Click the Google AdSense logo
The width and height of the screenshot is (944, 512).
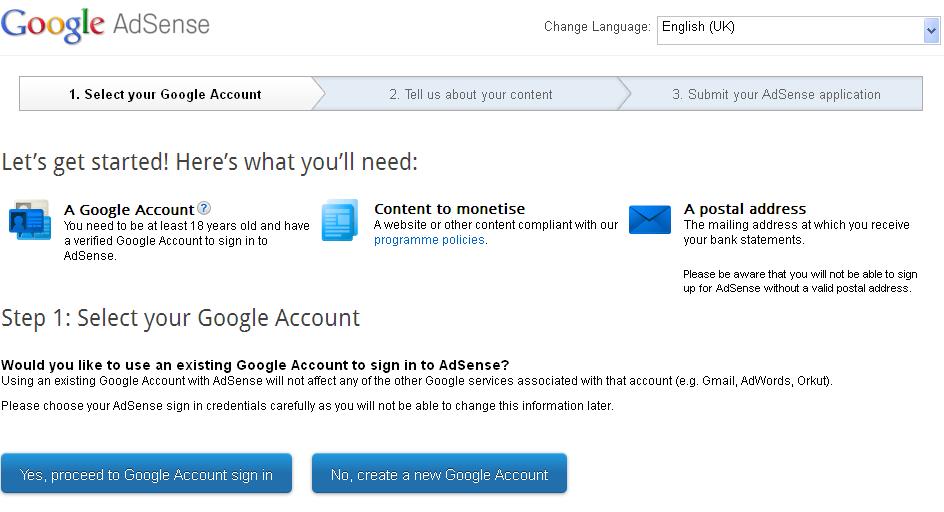click(105, 25)
